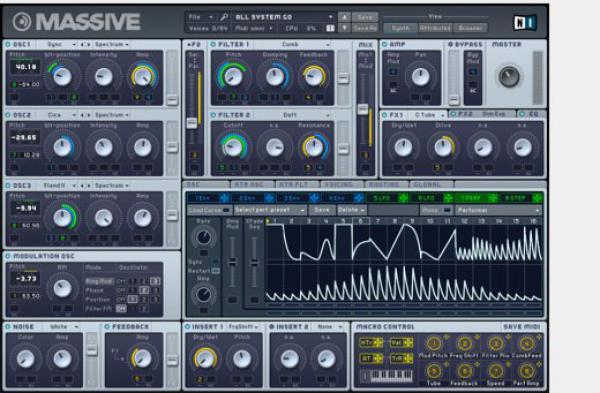600x393 pixels.
Task: Switch to the Voicing tab
Action: pos(339,184)
